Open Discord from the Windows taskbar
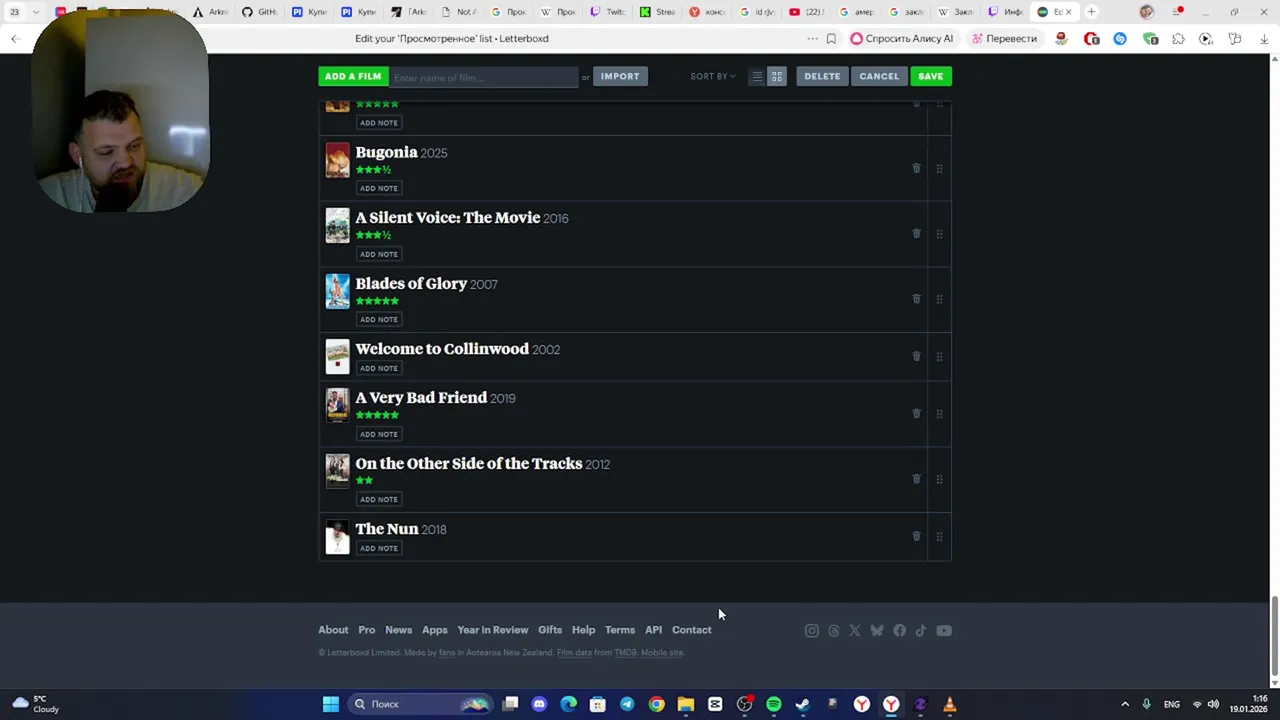 (539, 704)
